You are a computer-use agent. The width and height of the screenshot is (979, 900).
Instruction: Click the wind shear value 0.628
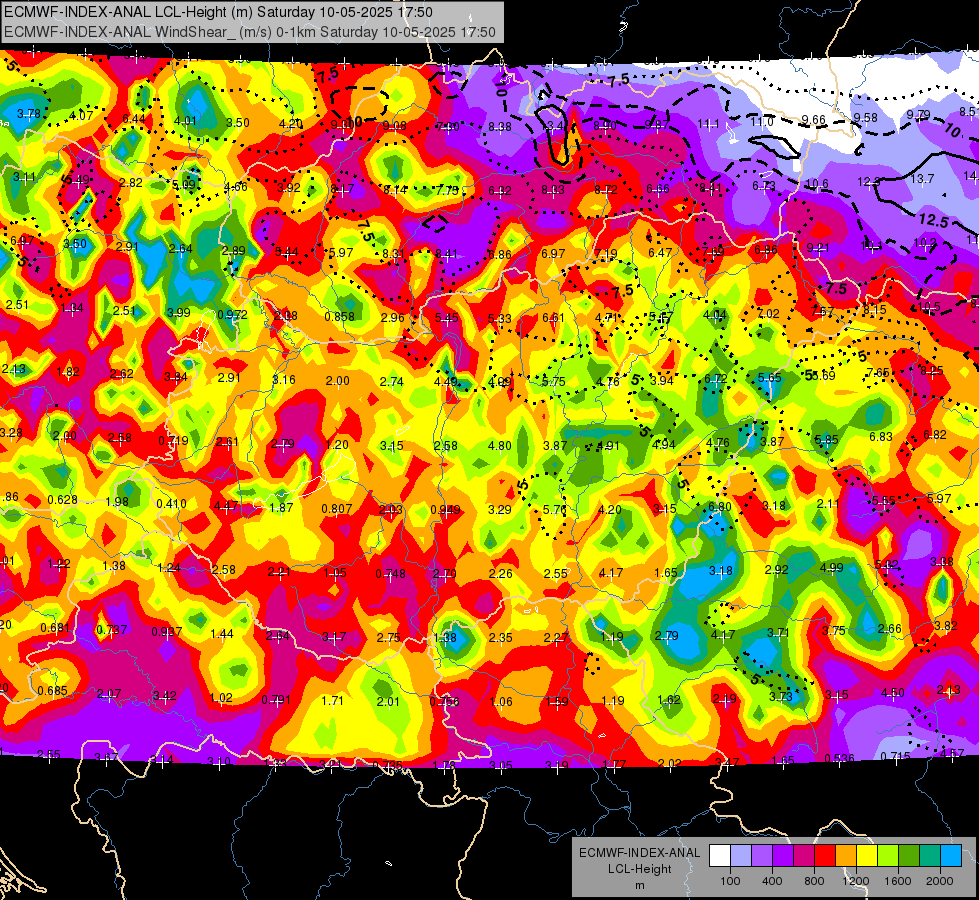(62, 500)
